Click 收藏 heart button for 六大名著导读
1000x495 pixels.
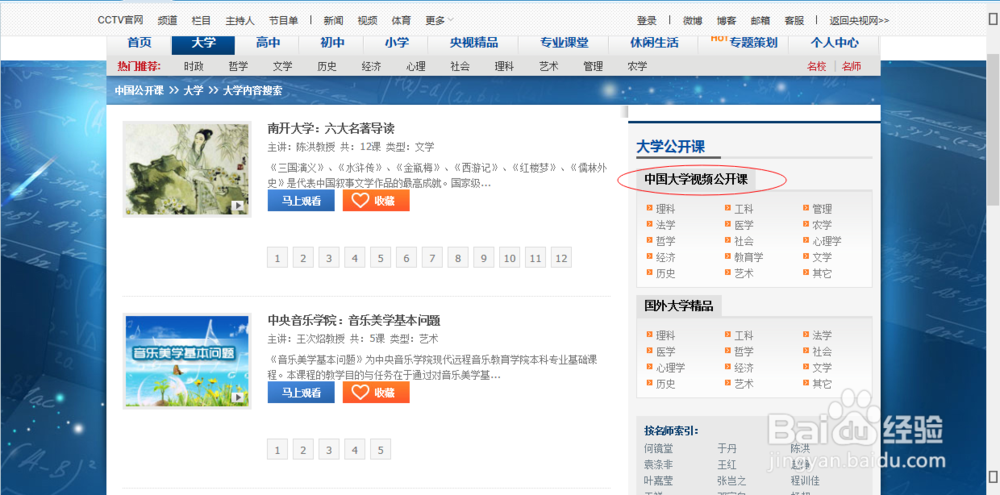pyautogui.click(x=376, y=200)
